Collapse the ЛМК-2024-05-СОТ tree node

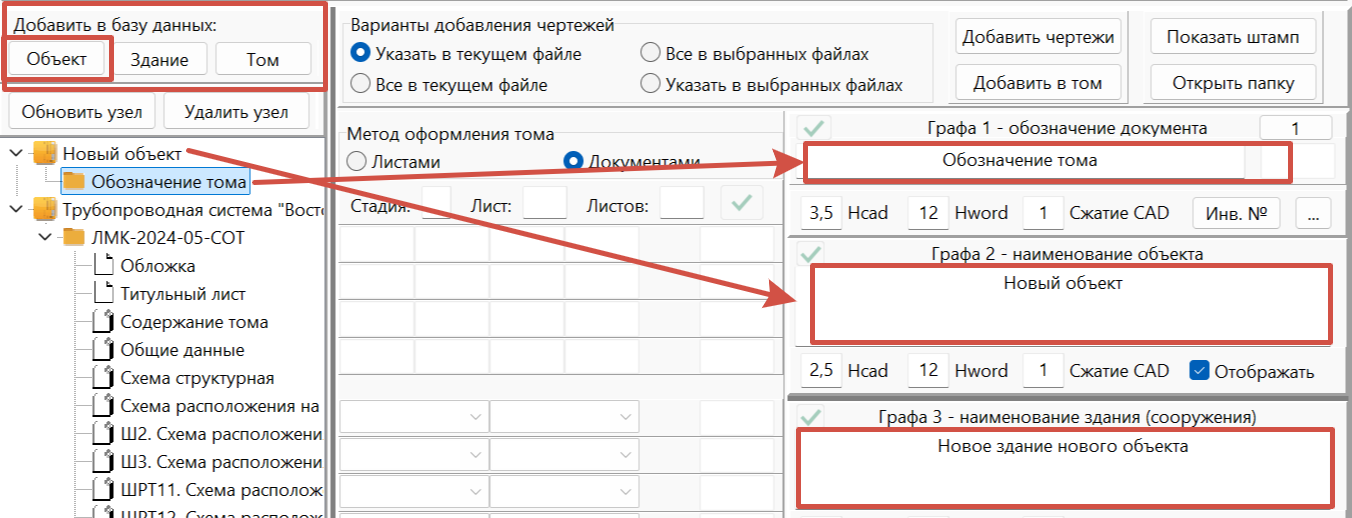point(44,237)
